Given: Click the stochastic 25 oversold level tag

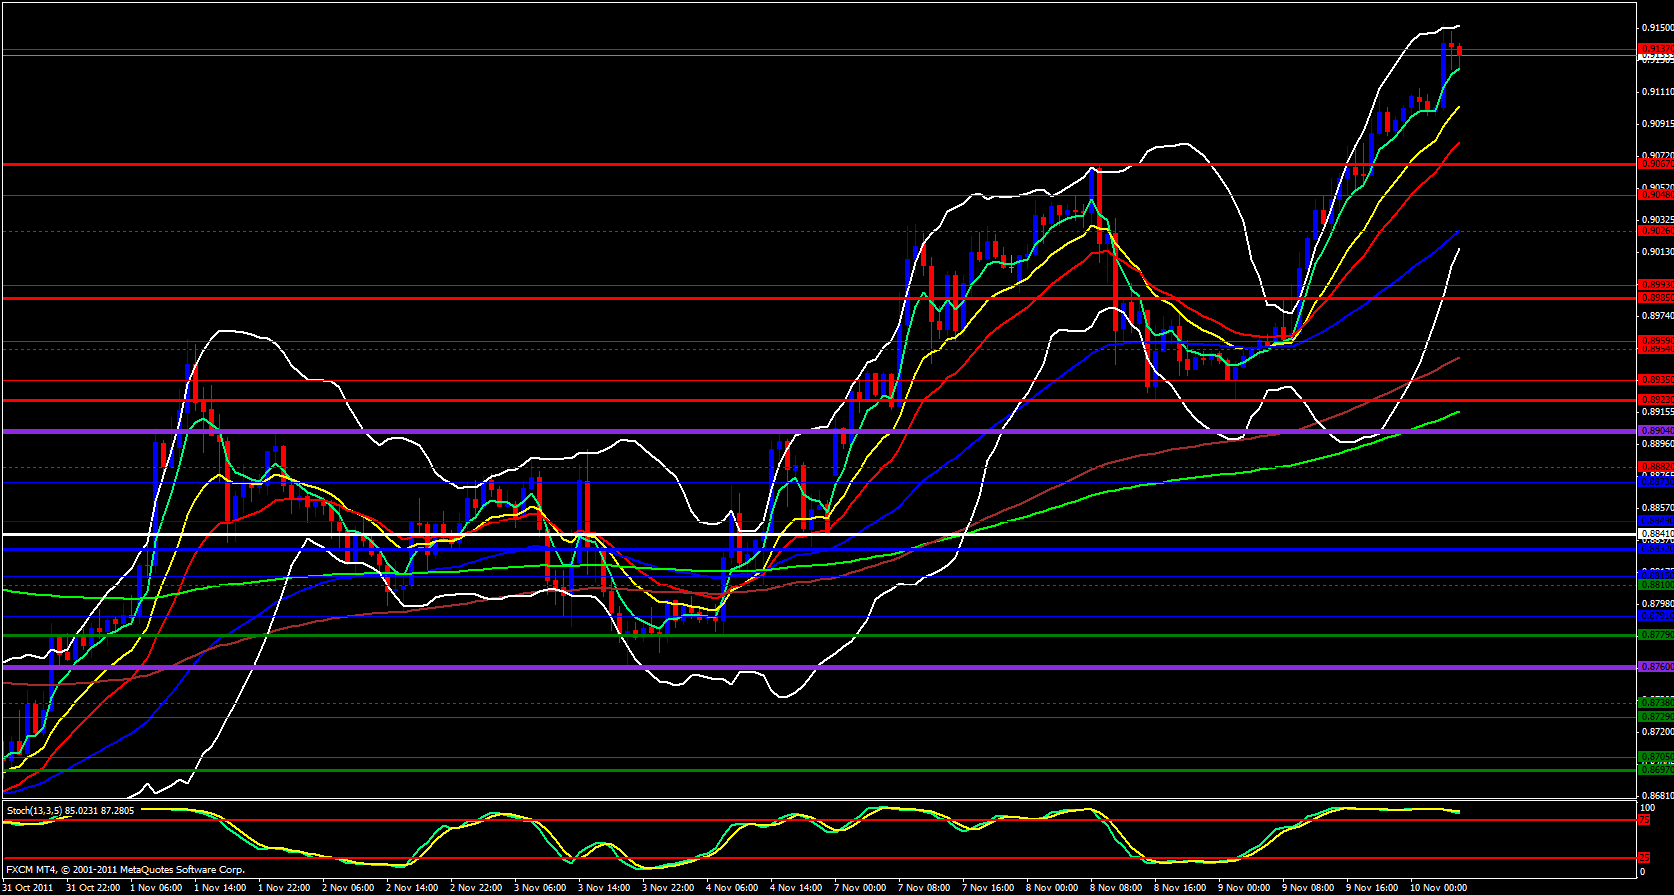Looking at the screenshot, I should pyautogui.click(x=1644, y=858).
